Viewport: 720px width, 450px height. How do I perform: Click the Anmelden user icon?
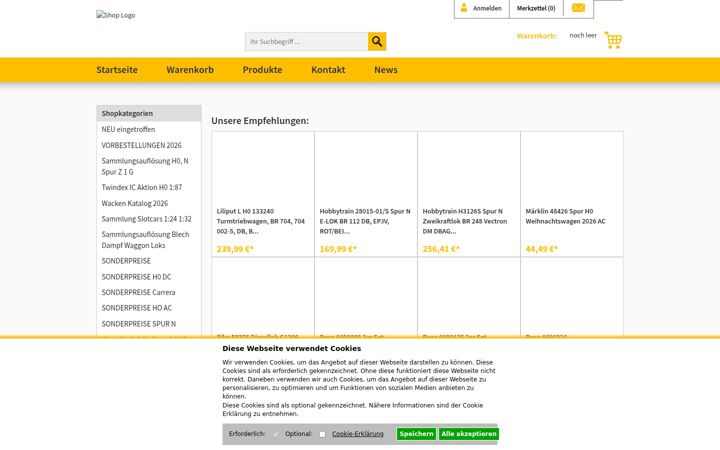pos(464,8)
